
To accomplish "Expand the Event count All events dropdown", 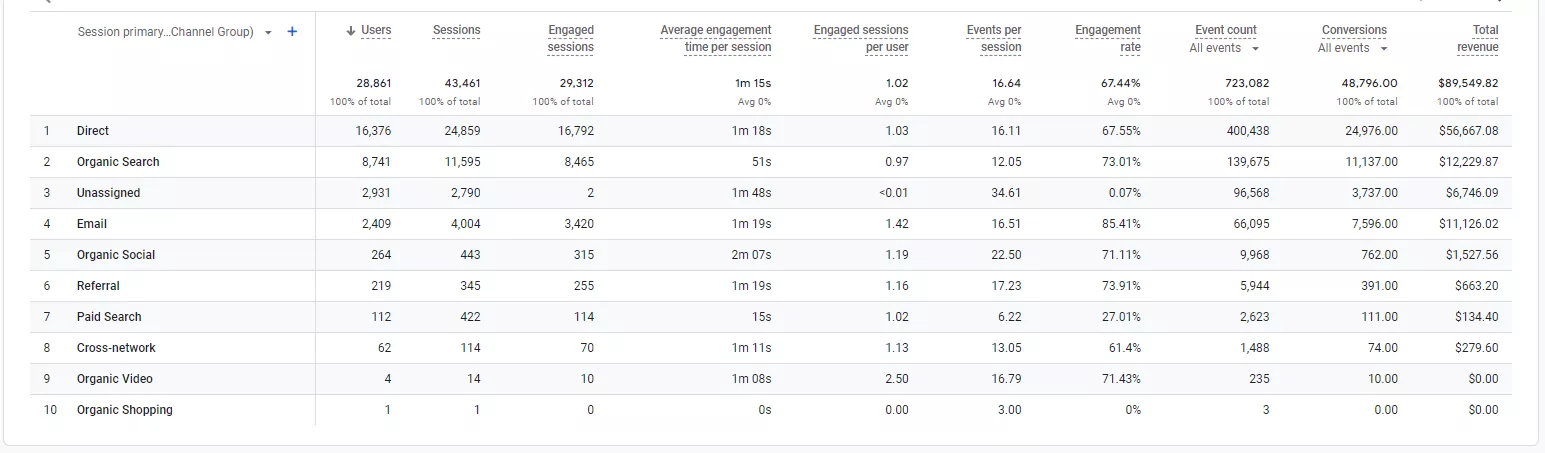I will pos(1224,48).
